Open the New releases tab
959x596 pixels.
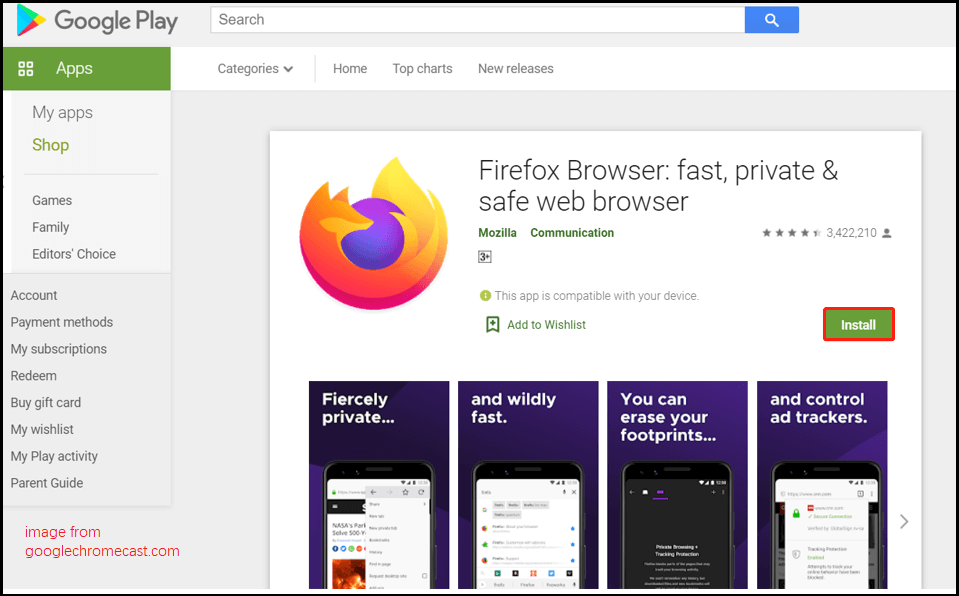click(515, 68)
